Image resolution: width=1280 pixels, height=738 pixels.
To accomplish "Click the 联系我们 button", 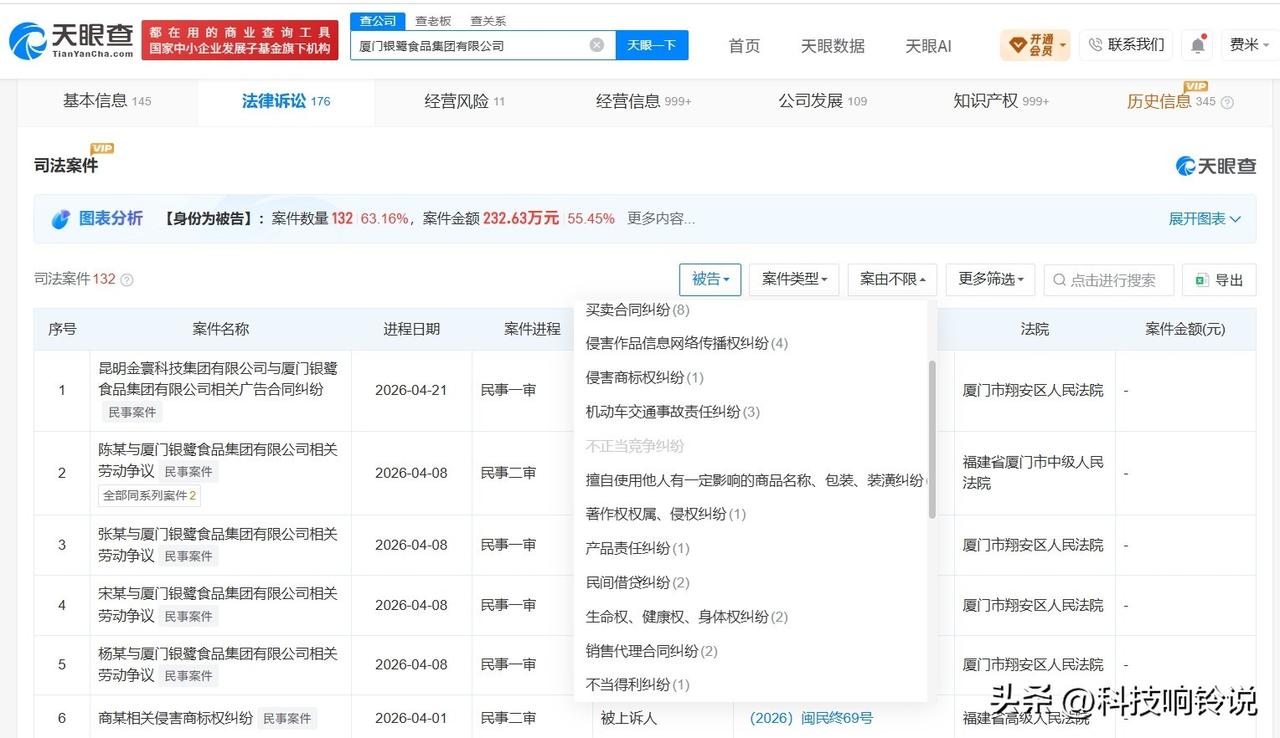I will (1126, 45).
